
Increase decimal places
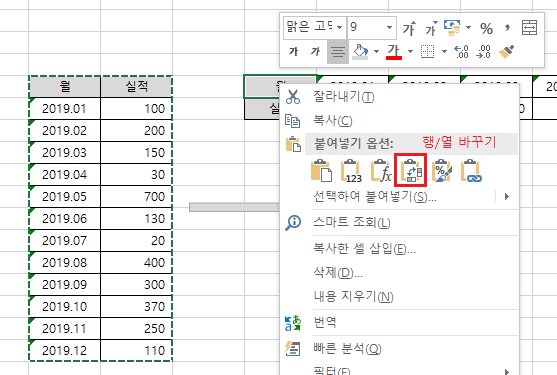click(x=461, y=51)
